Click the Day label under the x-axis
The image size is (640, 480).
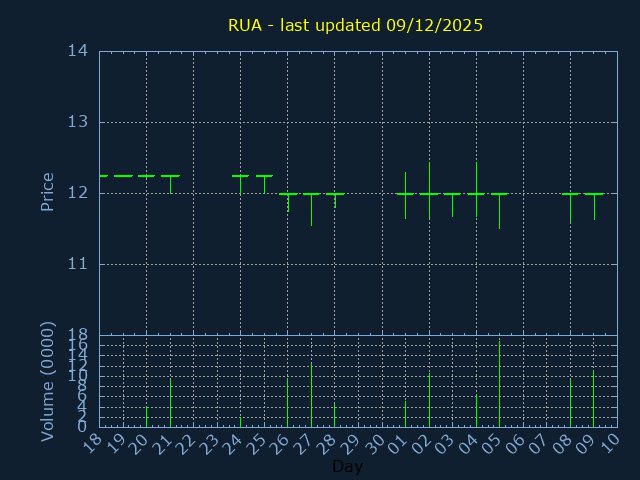click(347, 466)
